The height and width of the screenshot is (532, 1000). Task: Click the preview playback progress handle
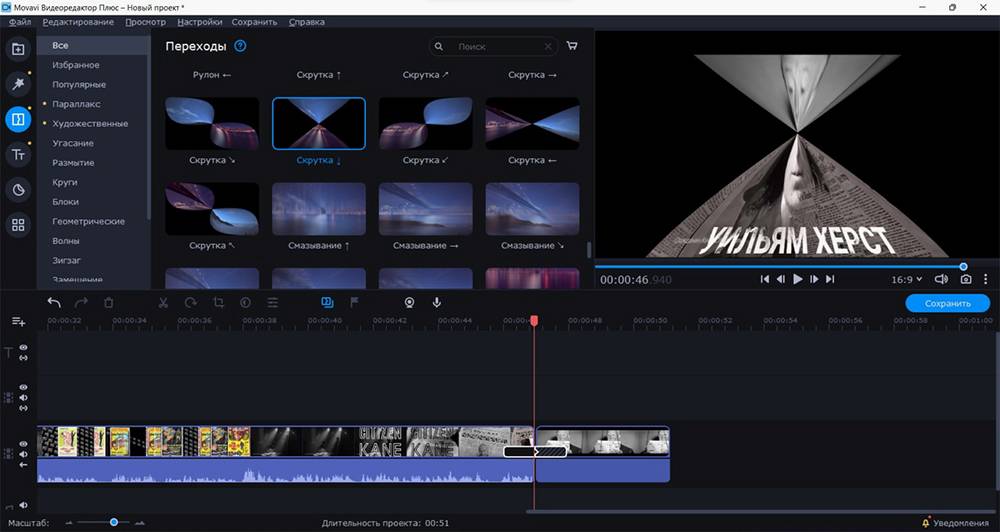[x=963, y=267]
